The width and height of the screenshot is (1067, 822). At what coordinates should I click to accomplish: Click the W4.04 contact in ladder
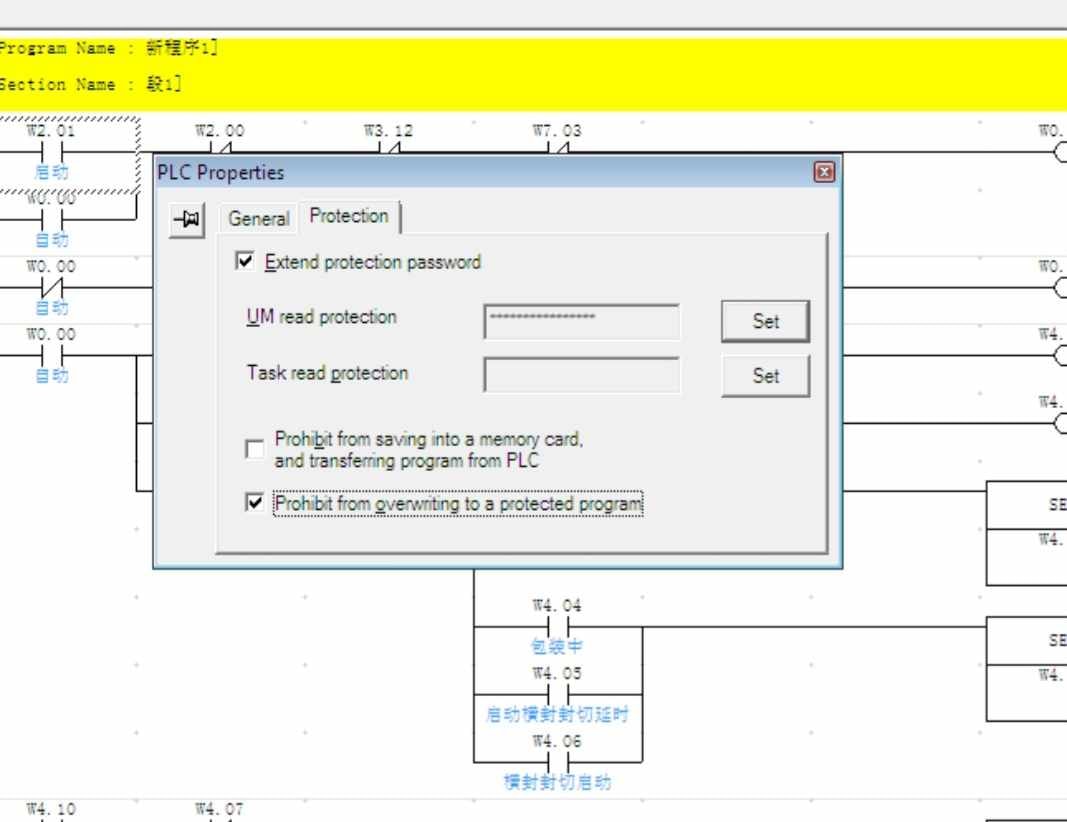point(557,626)
